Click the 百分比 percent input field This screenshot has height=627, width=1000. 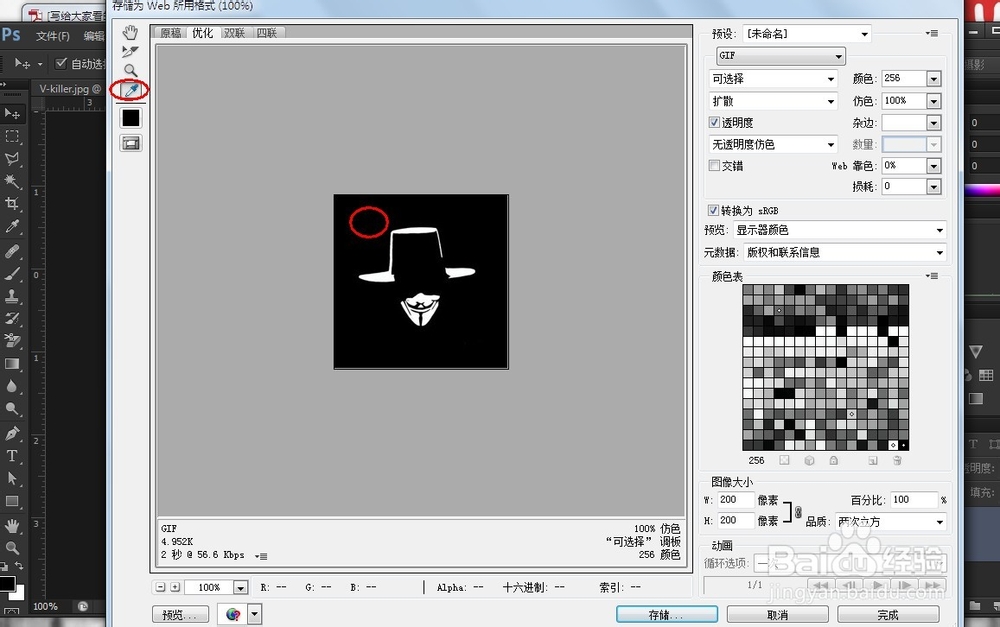(915, 500)
